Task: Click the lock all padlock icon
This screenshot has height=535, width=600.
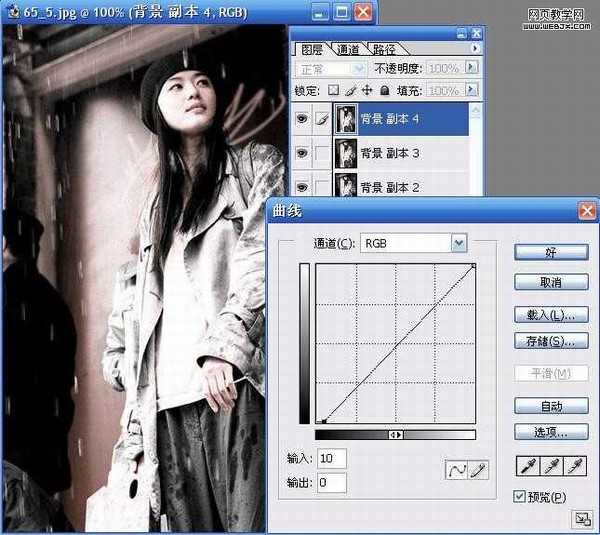Action: 383,90
